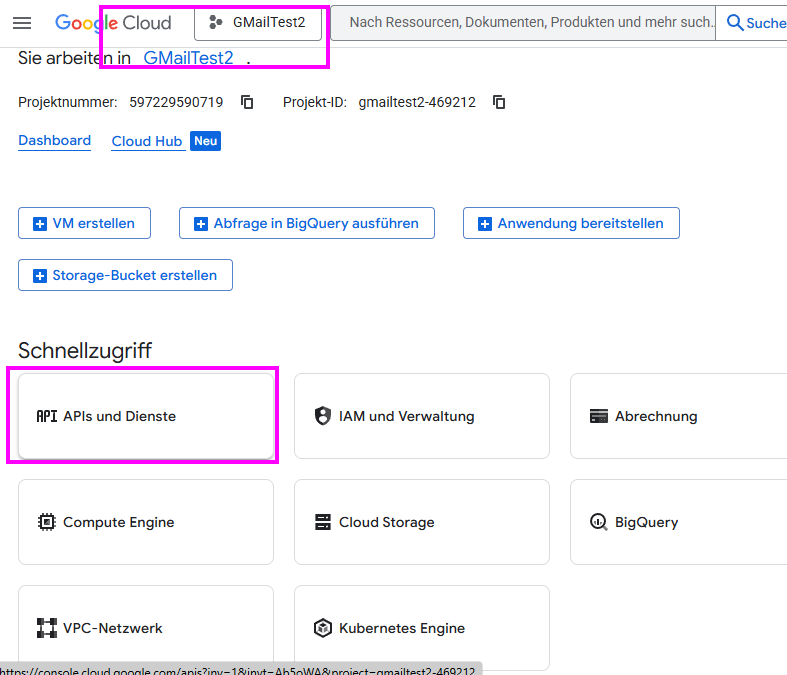787x675 pixels.
Task: Click Abfrage in BigQuery ausführen
Action: (x=307, y=223)
